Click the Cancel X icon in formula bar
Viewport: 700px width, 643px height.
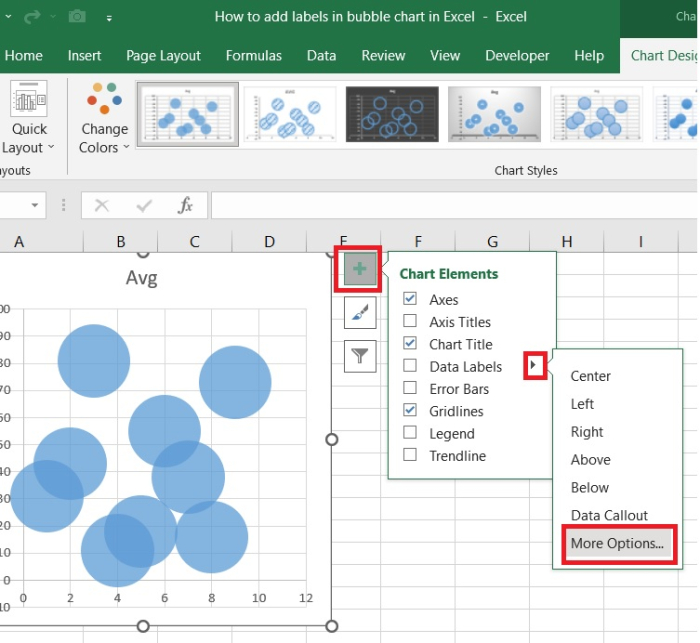click(x=102, y=205)
